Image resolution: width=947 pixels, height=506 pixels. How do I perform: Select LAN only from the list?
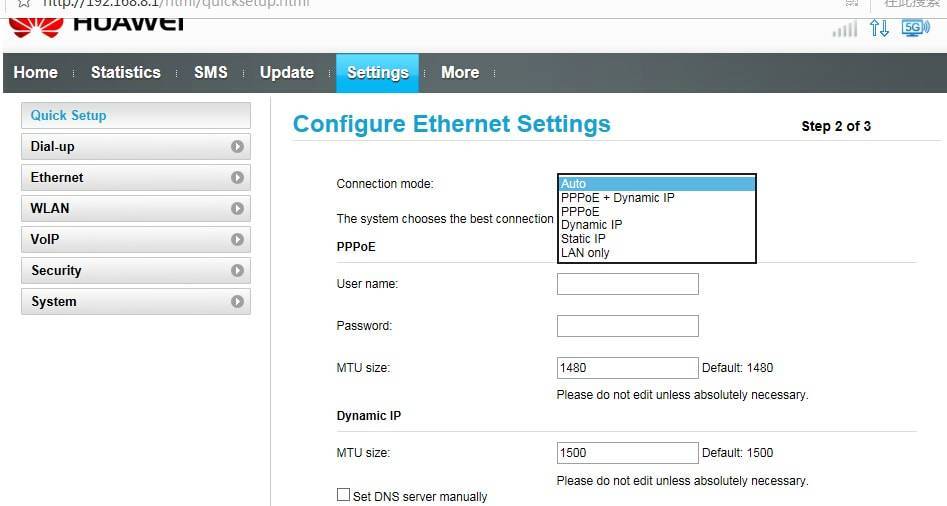click(585, 253)
